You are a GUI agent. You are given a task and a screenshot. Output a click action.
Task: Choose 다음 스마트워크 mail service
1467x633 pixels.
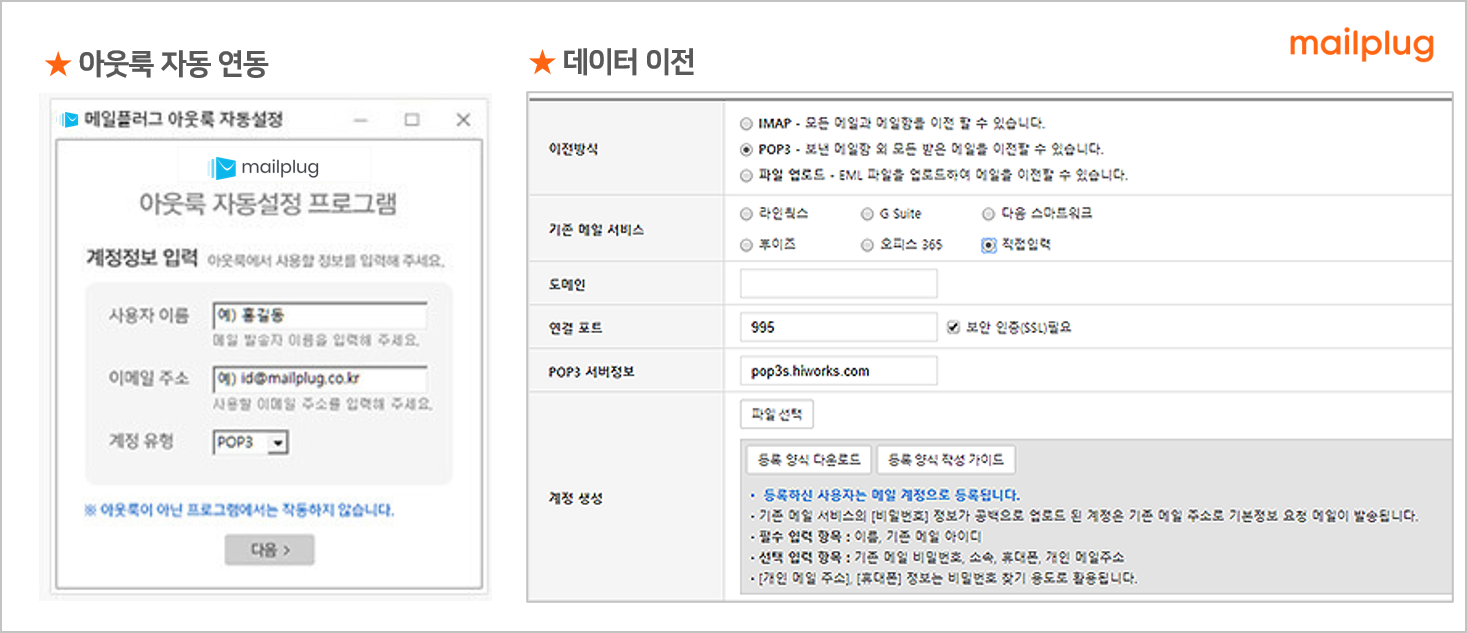click(989, 214)
